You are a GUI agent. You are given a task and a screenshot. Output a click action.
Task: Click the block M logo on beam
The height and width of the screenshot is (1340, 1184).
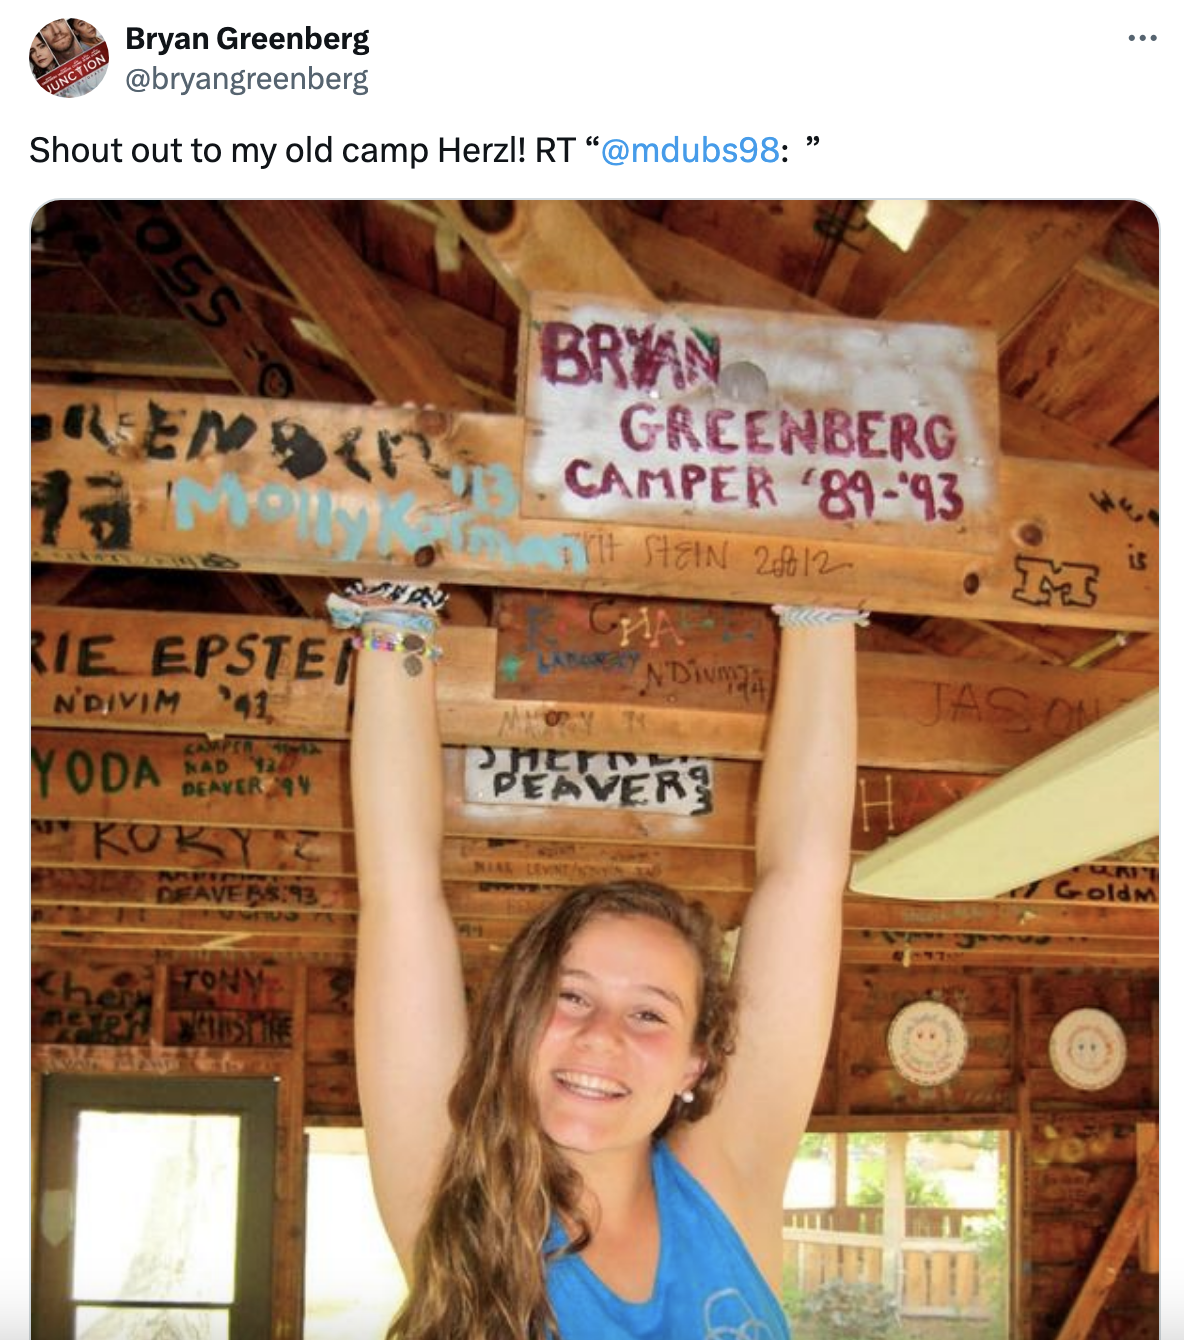pos(1057,582)
